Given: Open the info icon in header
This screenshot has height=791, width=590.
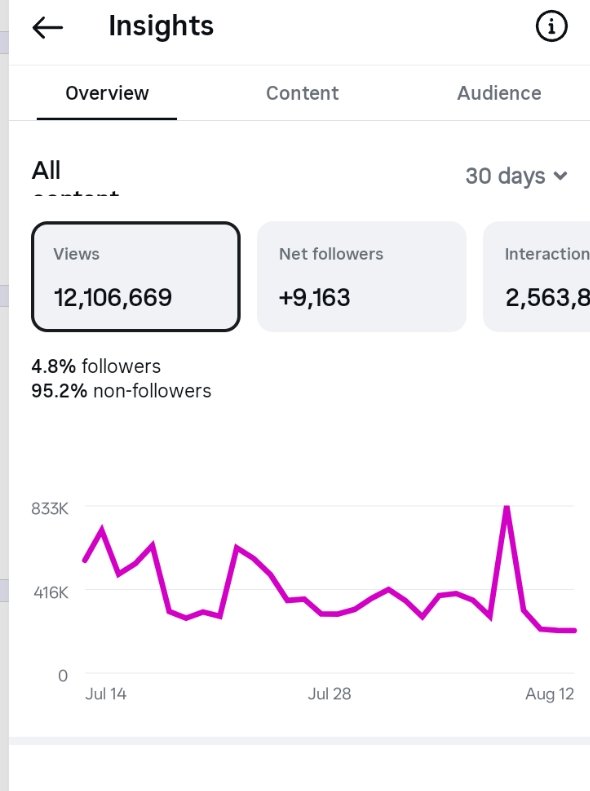Looking at the screenshot, I should pos(551,26).
